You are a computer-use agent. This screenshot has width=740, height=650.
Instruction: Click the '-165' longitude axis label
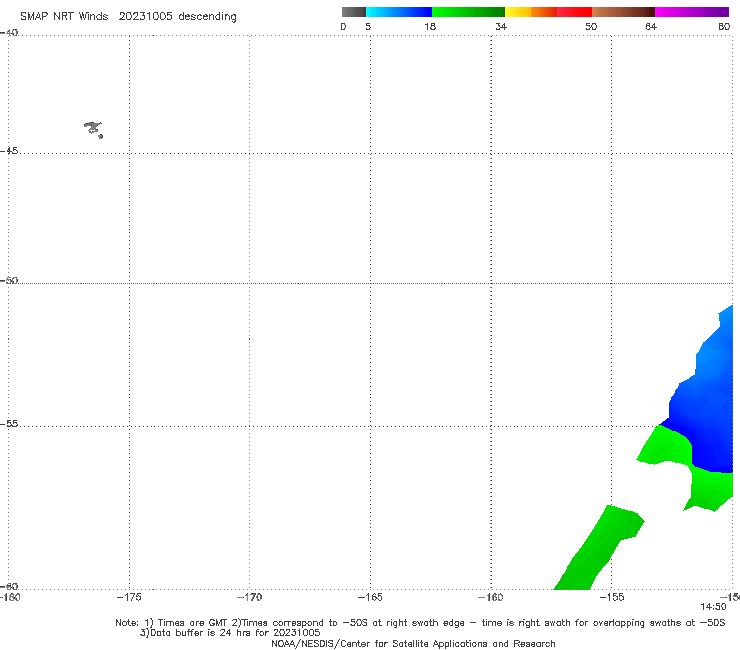(370, 597)
